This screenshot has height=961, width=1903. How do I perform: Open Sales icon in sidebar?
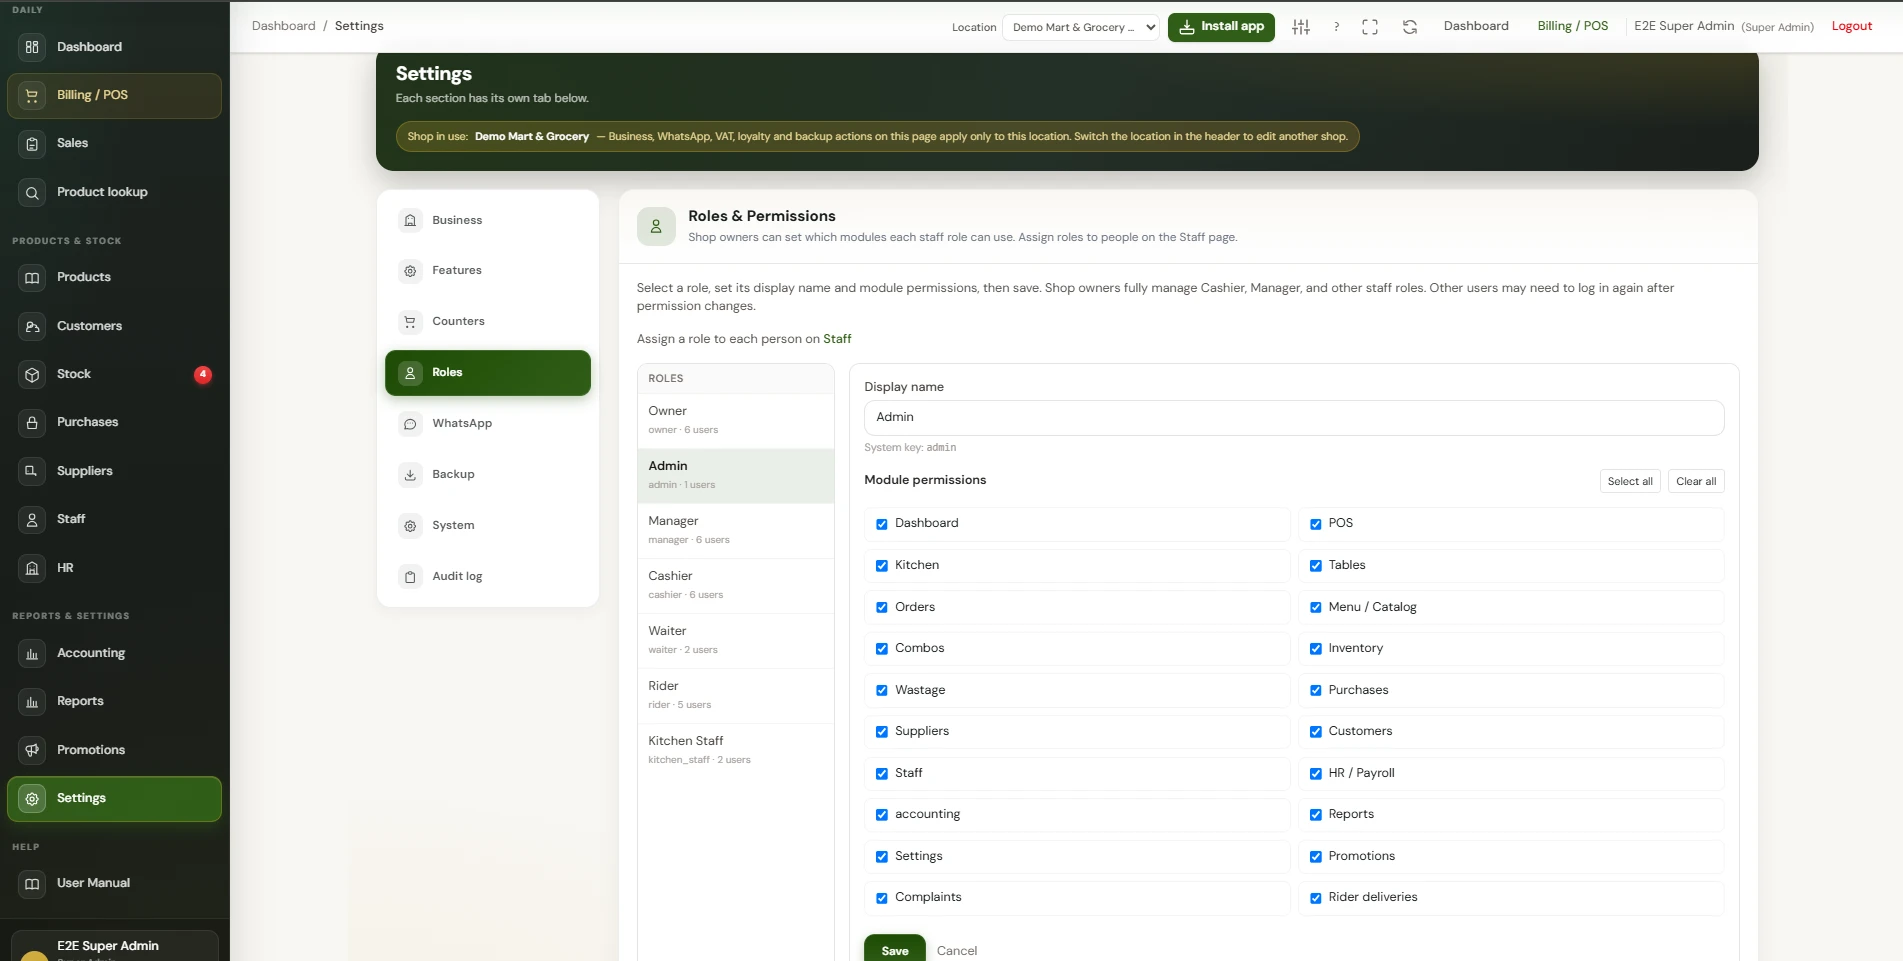pos(32,144)
